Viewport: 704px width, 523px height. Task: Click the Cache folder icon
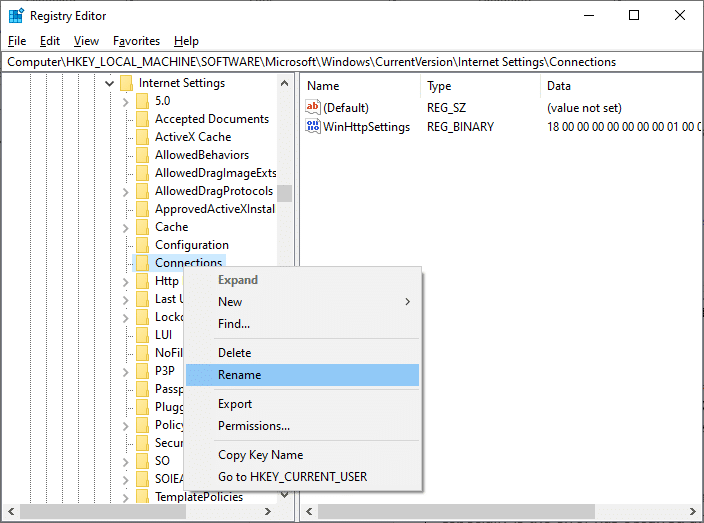[142, 227]
